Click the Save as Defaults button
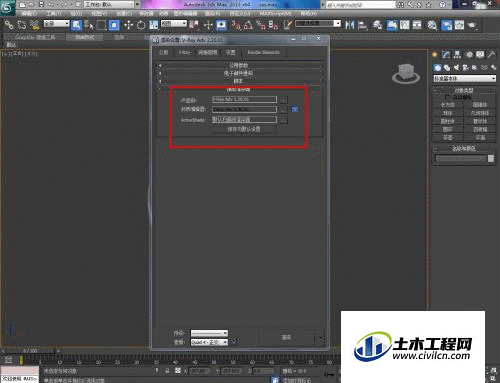 point(244,129)
